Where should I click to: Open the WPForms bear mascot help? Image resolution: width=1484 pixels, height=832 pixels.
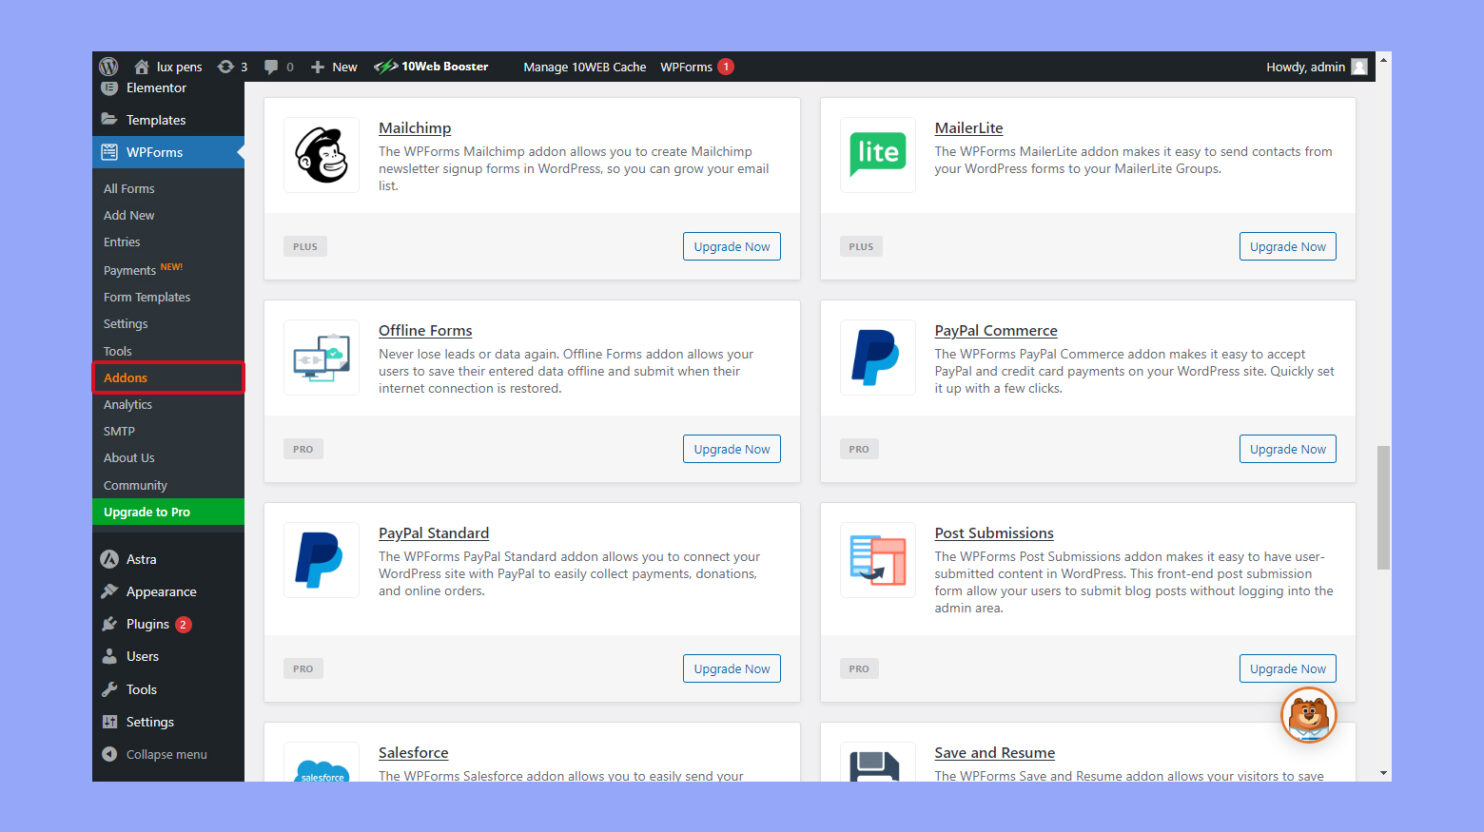coord(1308,715)
